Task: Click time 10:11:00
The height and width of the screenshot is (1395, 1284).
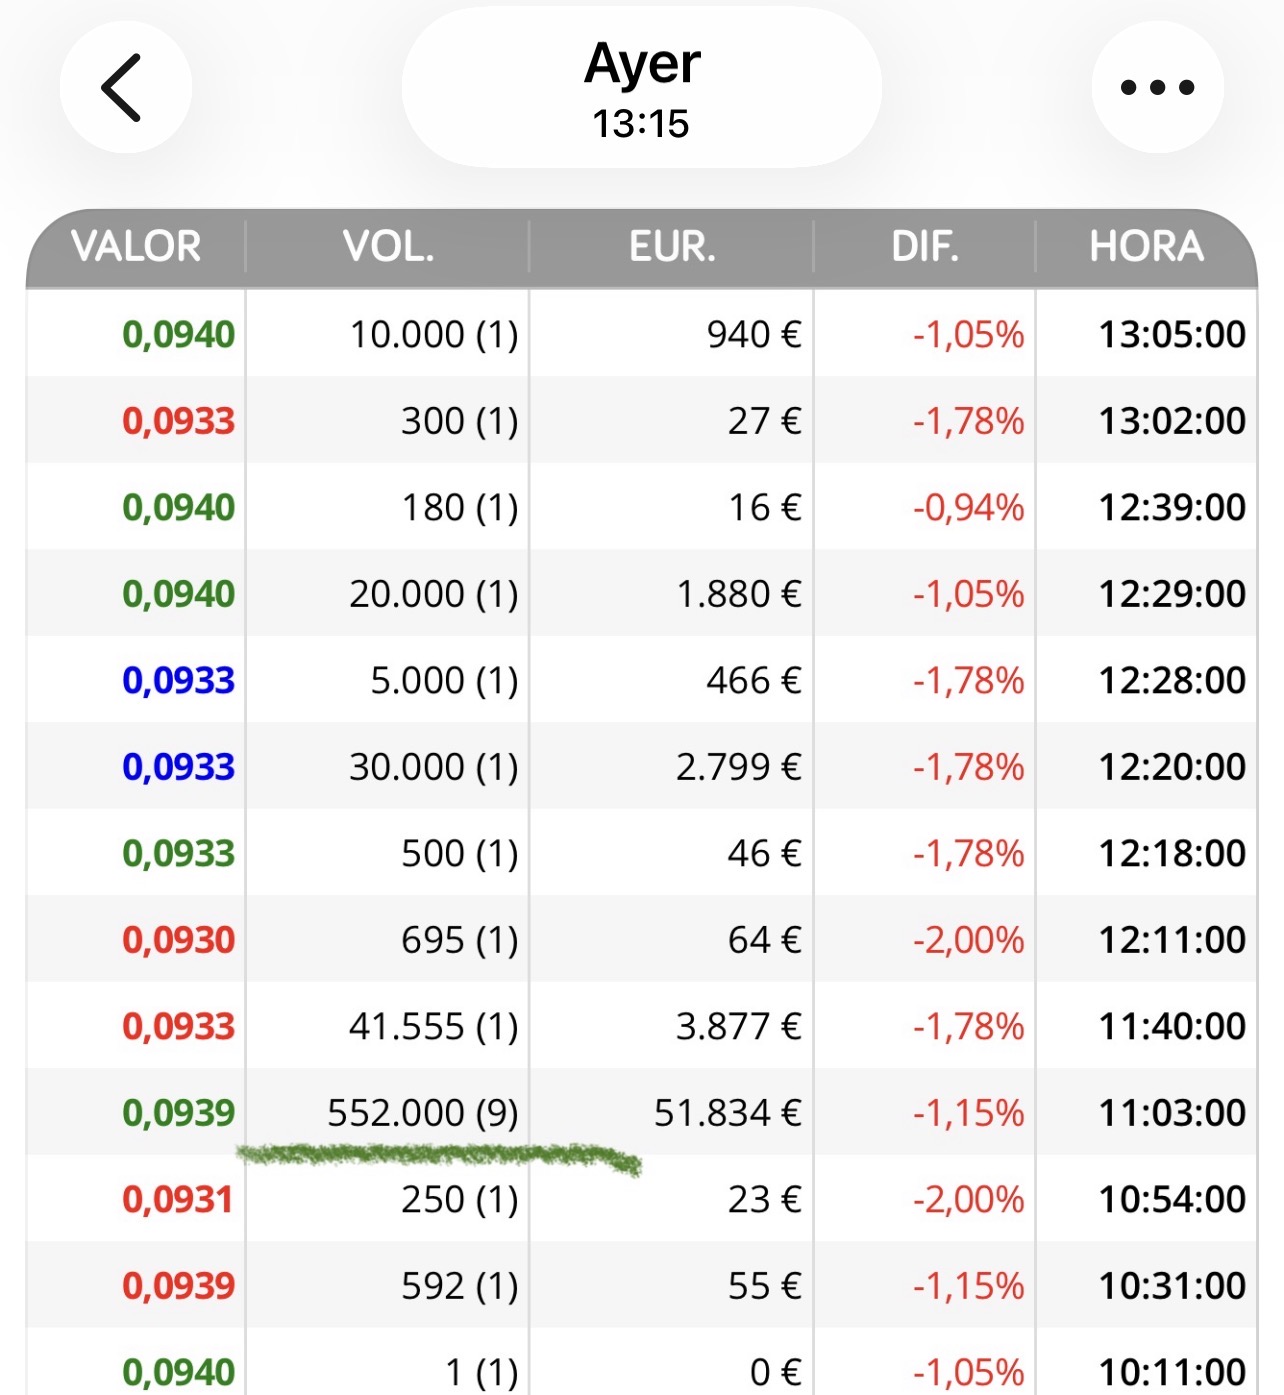Action: pos(1172,1372)
